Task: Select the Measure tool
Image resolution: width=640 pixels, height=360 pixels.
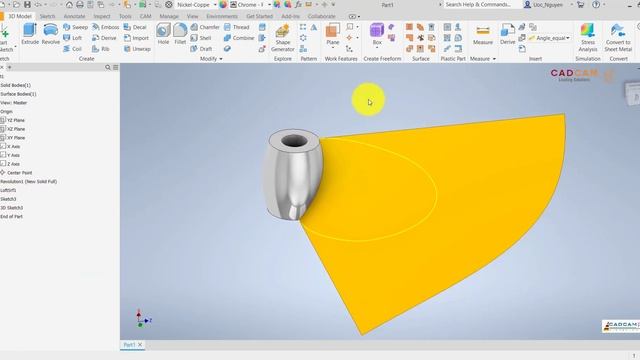Action: point(482,35)
